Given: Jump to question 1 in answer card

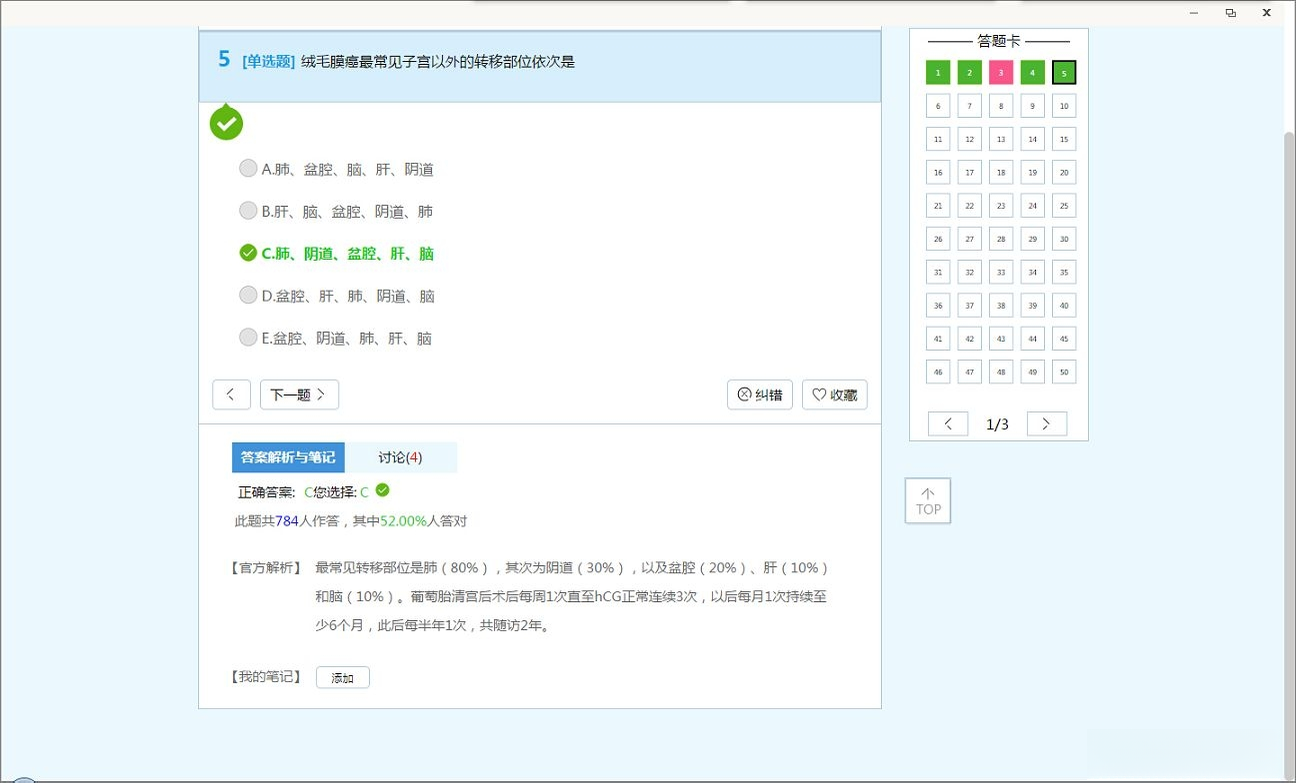Looking at the screenshot, I should pyautogui.click(x=938, y=72).
